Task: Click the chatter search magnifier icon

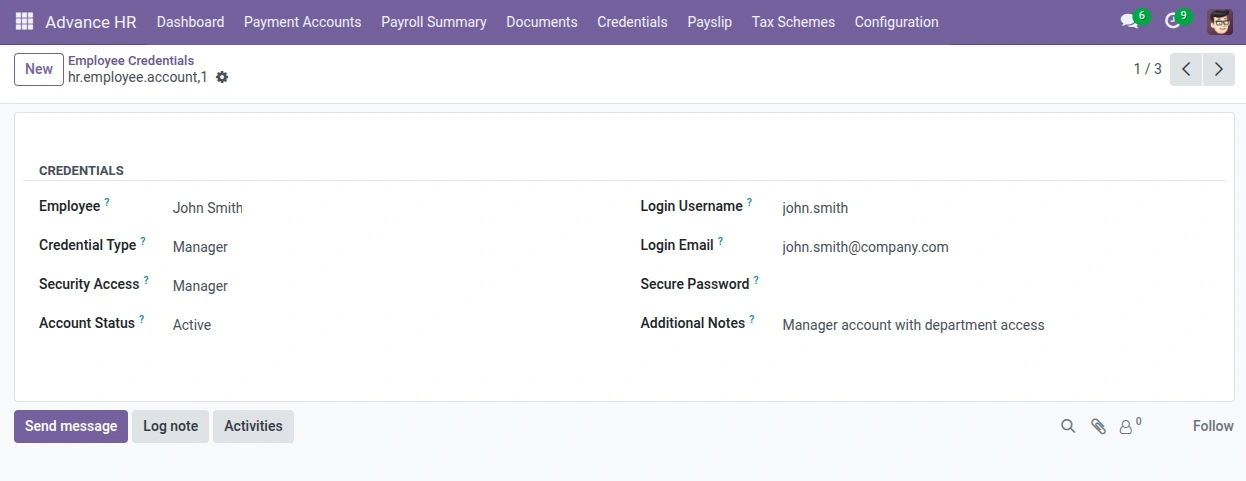Action: 1068,426
